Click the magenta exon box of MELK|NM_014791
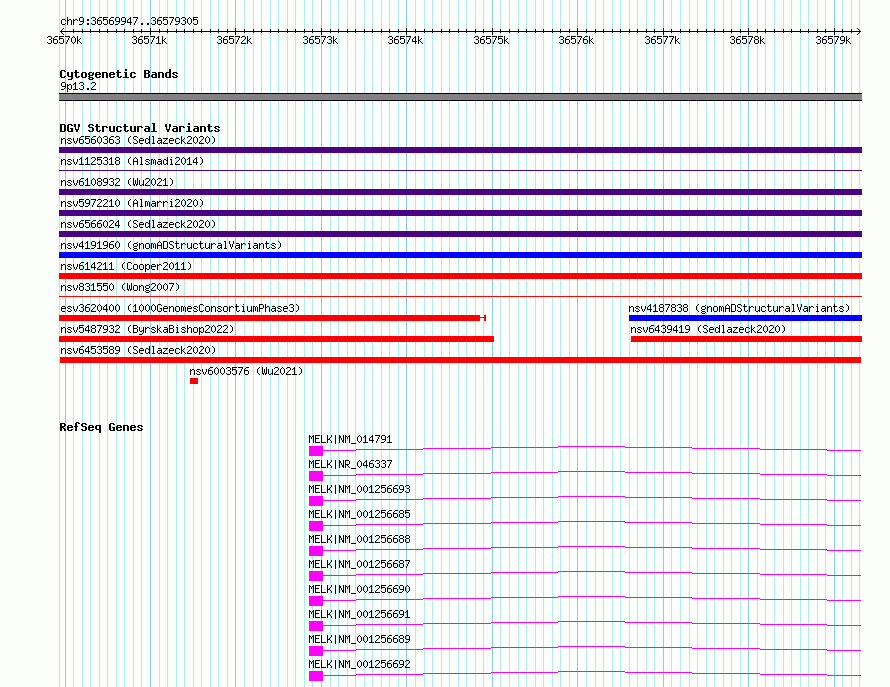The height and width of the screenshot is (687, 890). 316,451
